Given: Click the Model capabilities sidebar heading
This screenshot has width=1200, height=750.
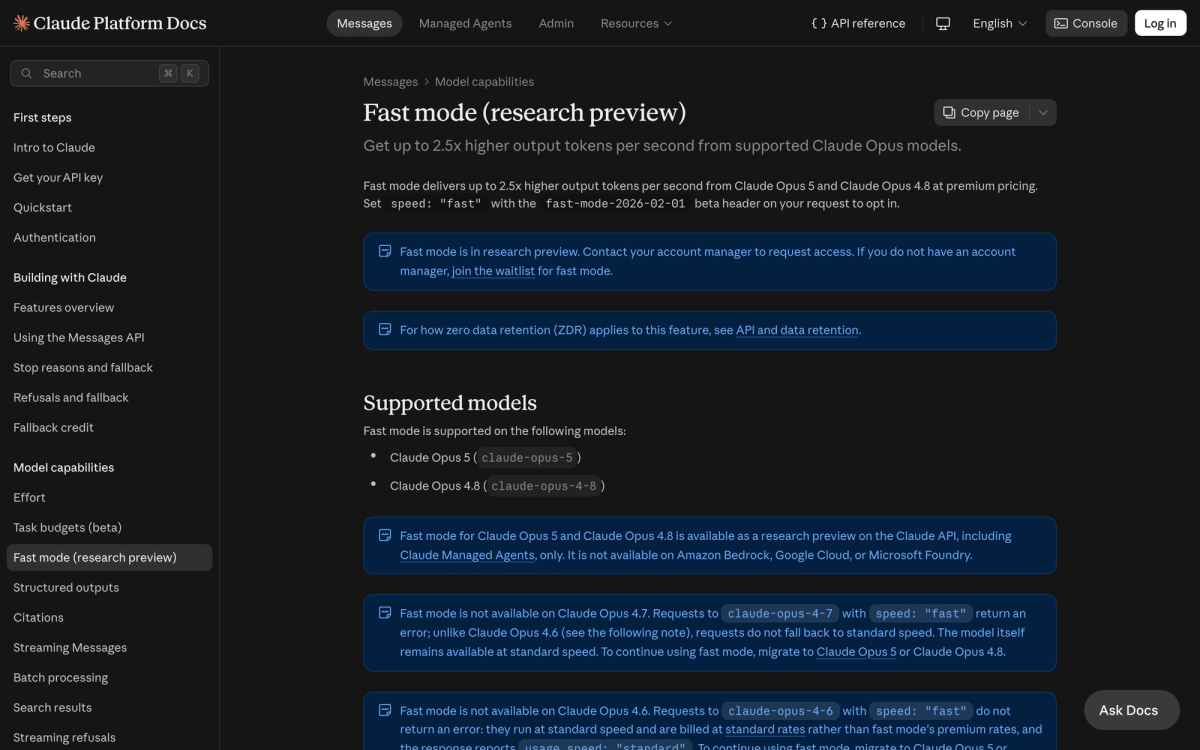Looking at the screenshot, I should [x=64, y=467].
